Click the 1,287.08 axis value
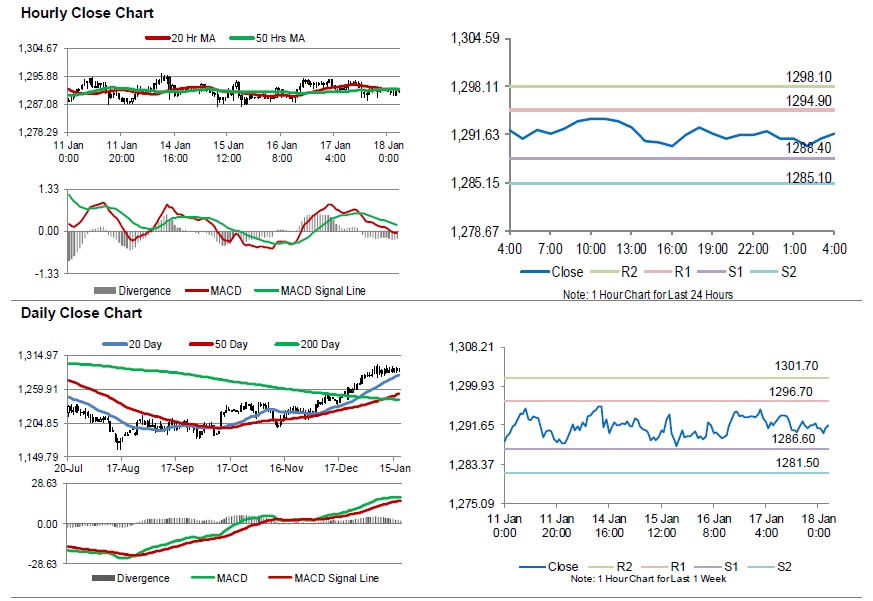This screenshot has height=601, width=873. point(38,104)
